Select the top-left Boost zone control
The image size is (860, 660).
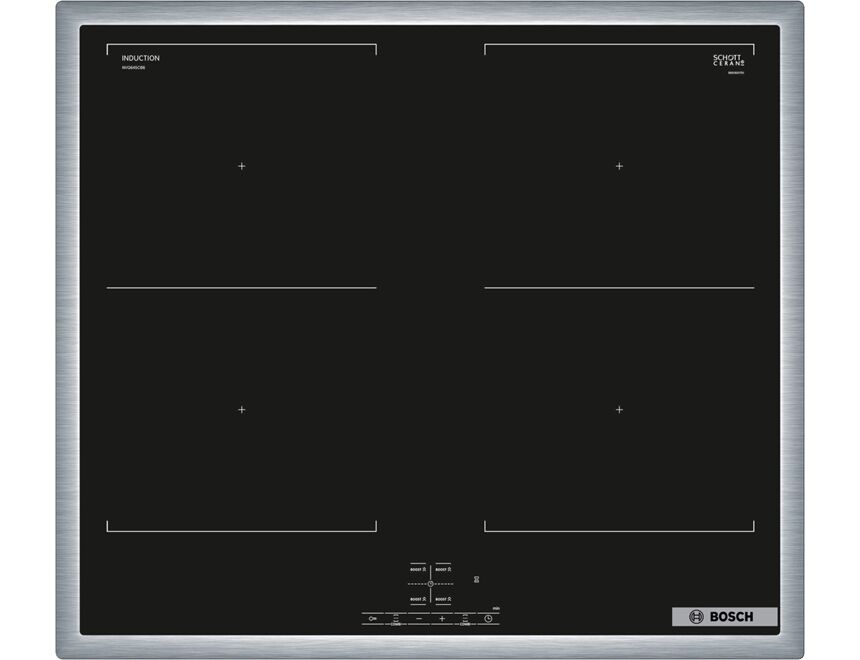417,568
